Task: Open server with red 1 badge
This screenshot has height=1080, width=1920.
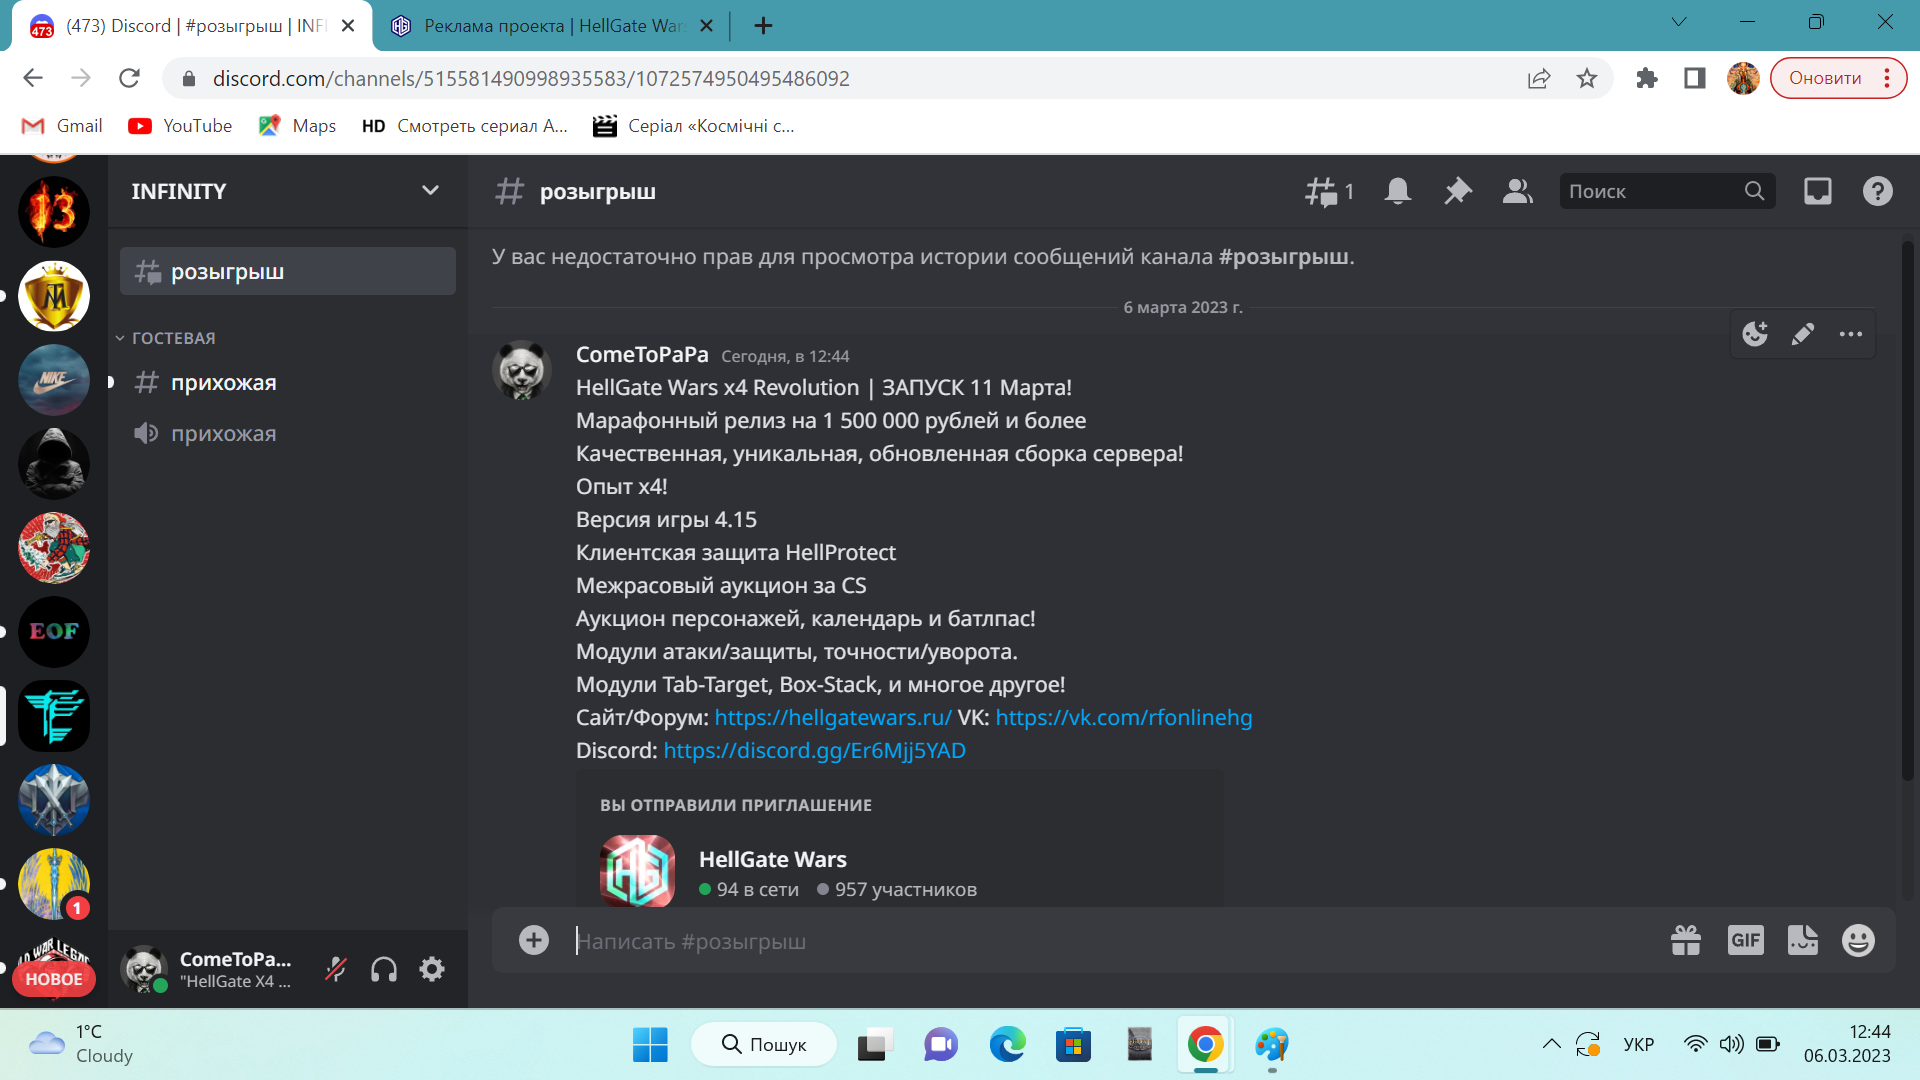Action: pyautogui.click(x=54, y=884)
